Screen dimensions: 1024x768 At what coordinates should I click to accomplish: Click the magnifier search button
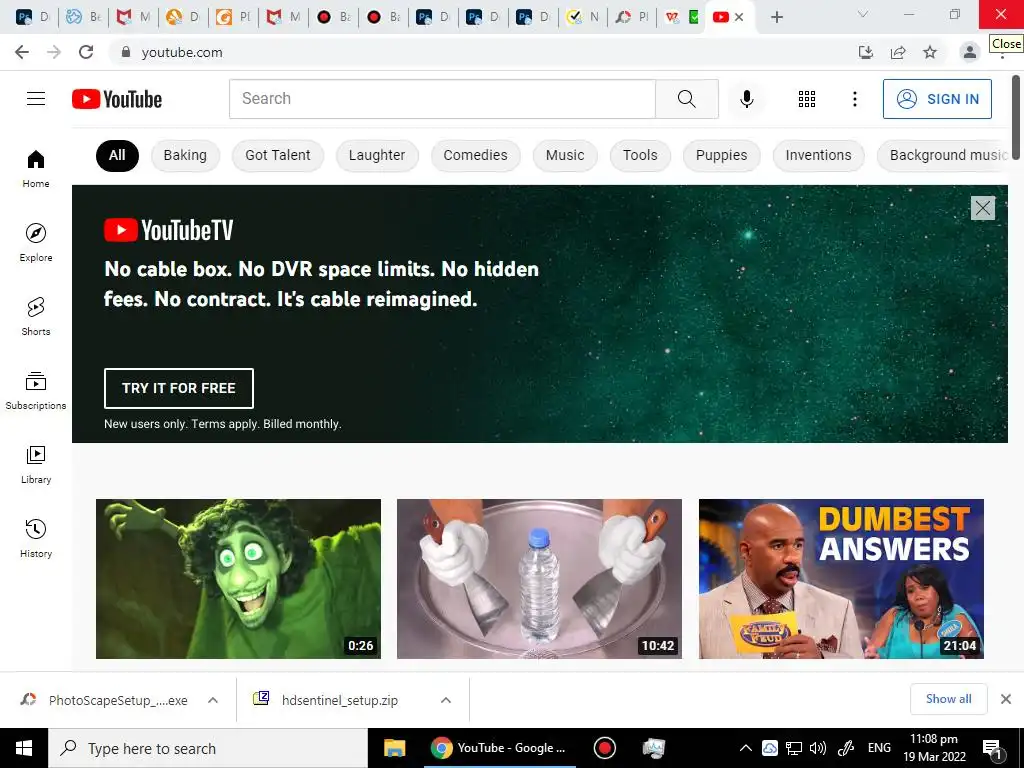pos(686,99)
